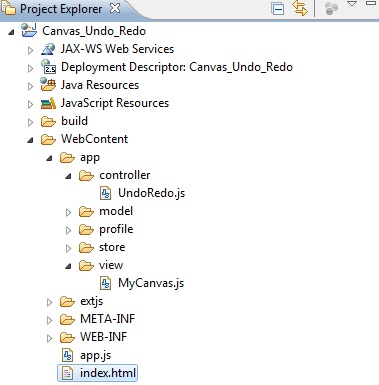
Task: Select the 'app.js' file name
Action: click(x=95, y=356)
